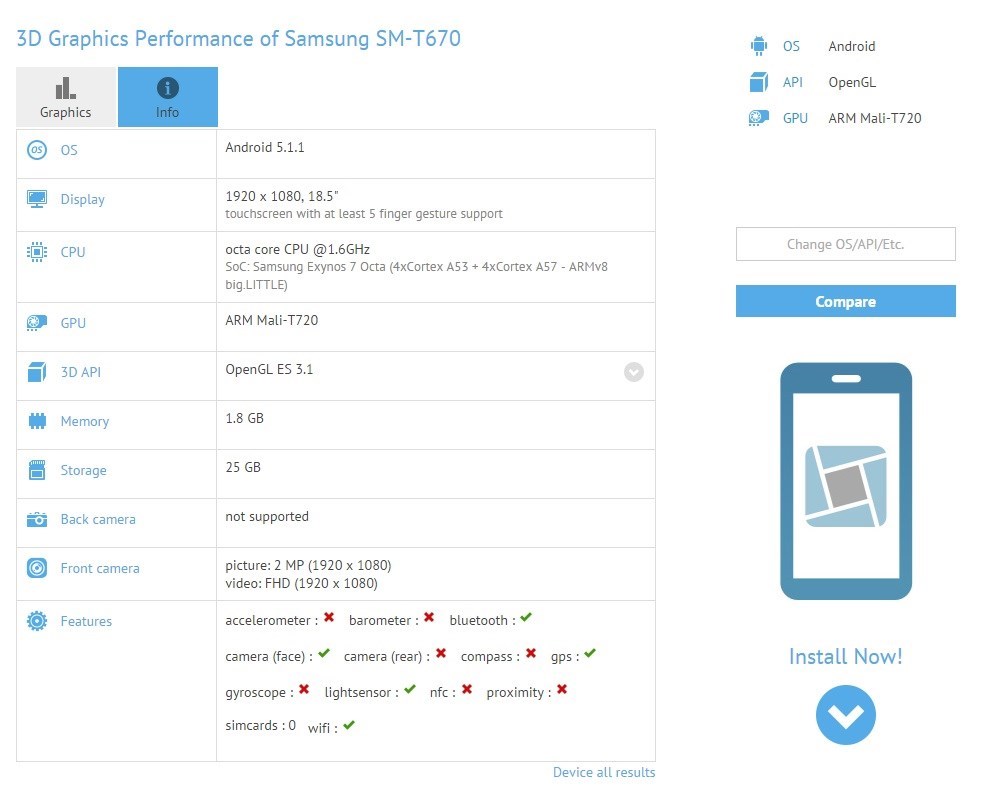Expand the OpenGL ES 3.1 details chevron

tap(634, 372)
